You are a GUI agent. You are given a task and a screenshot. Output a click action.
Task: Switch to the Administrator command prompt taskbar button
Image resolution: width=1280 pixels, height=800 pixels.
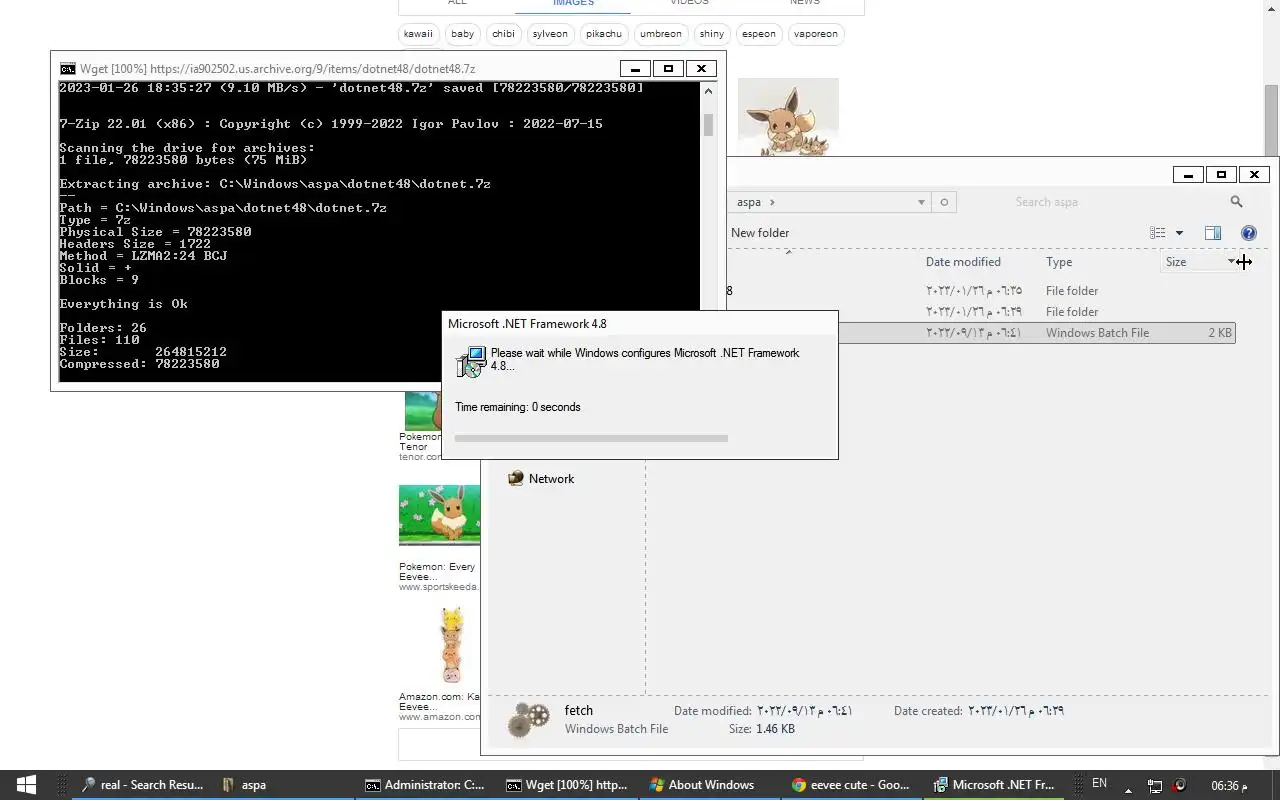tap(426, 785)
